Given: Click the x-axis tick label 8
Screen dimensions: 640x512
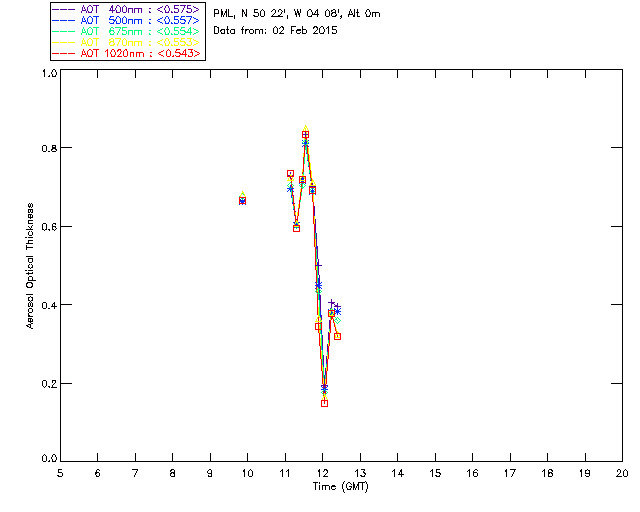Looking at the screenshot, I should (173, 473).
